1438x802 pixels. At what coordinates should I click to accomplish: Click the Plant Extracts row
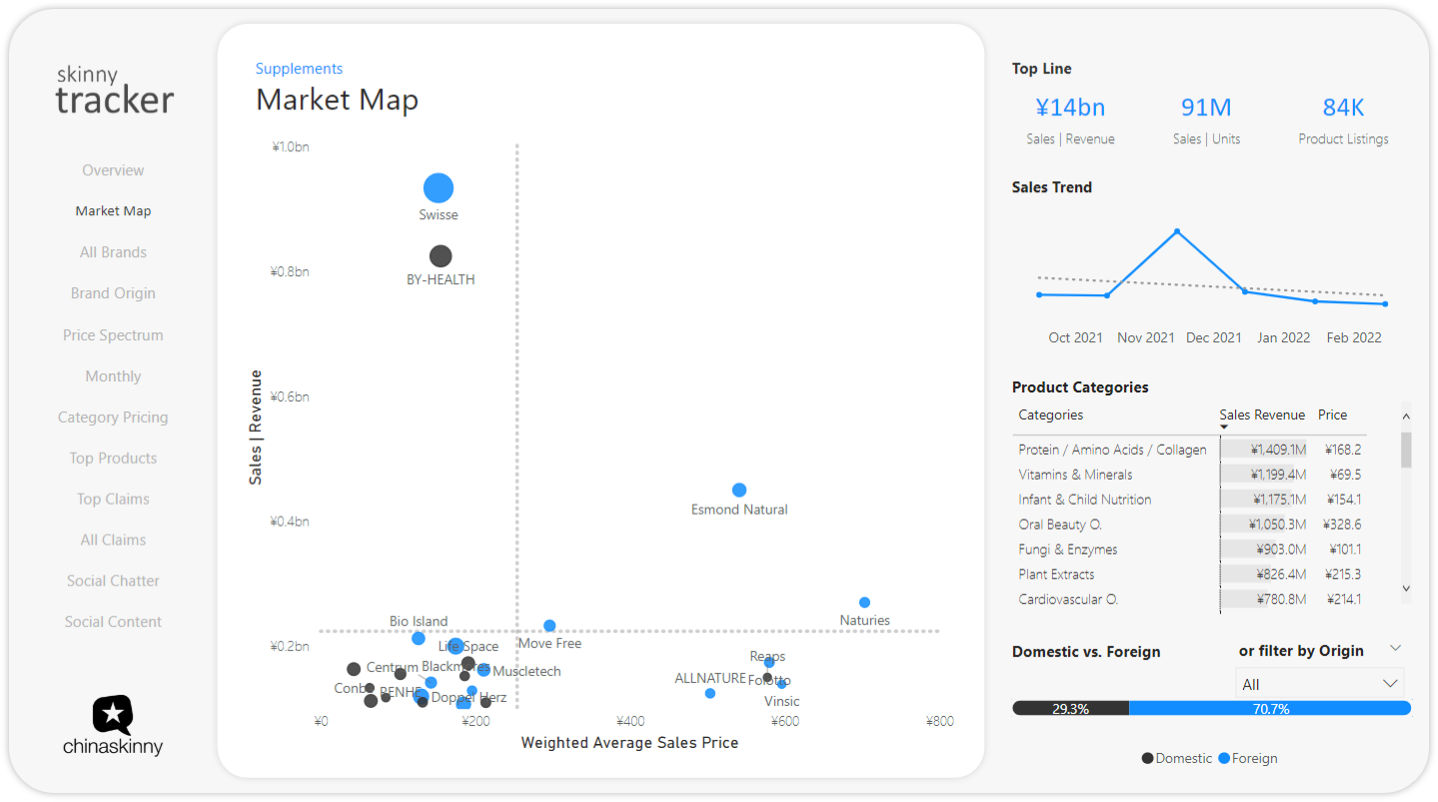pos(1190,575)
